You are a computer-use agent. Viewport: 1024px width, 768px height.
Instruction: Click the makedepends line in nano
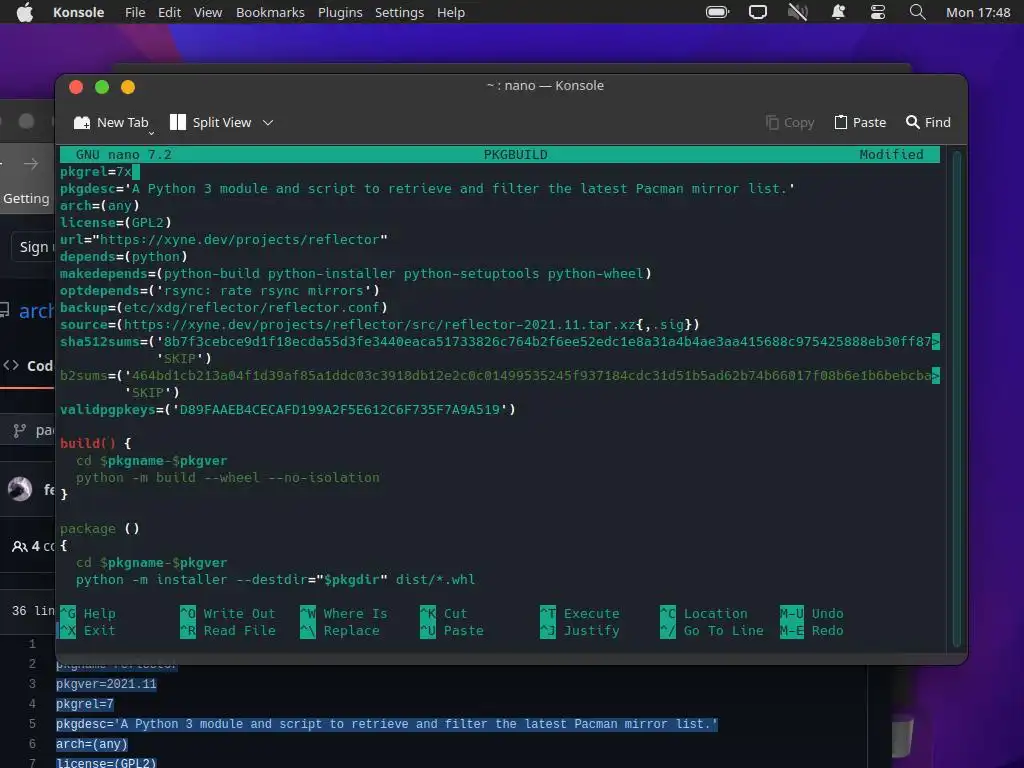pyautogui.click(x=355, y=274)
